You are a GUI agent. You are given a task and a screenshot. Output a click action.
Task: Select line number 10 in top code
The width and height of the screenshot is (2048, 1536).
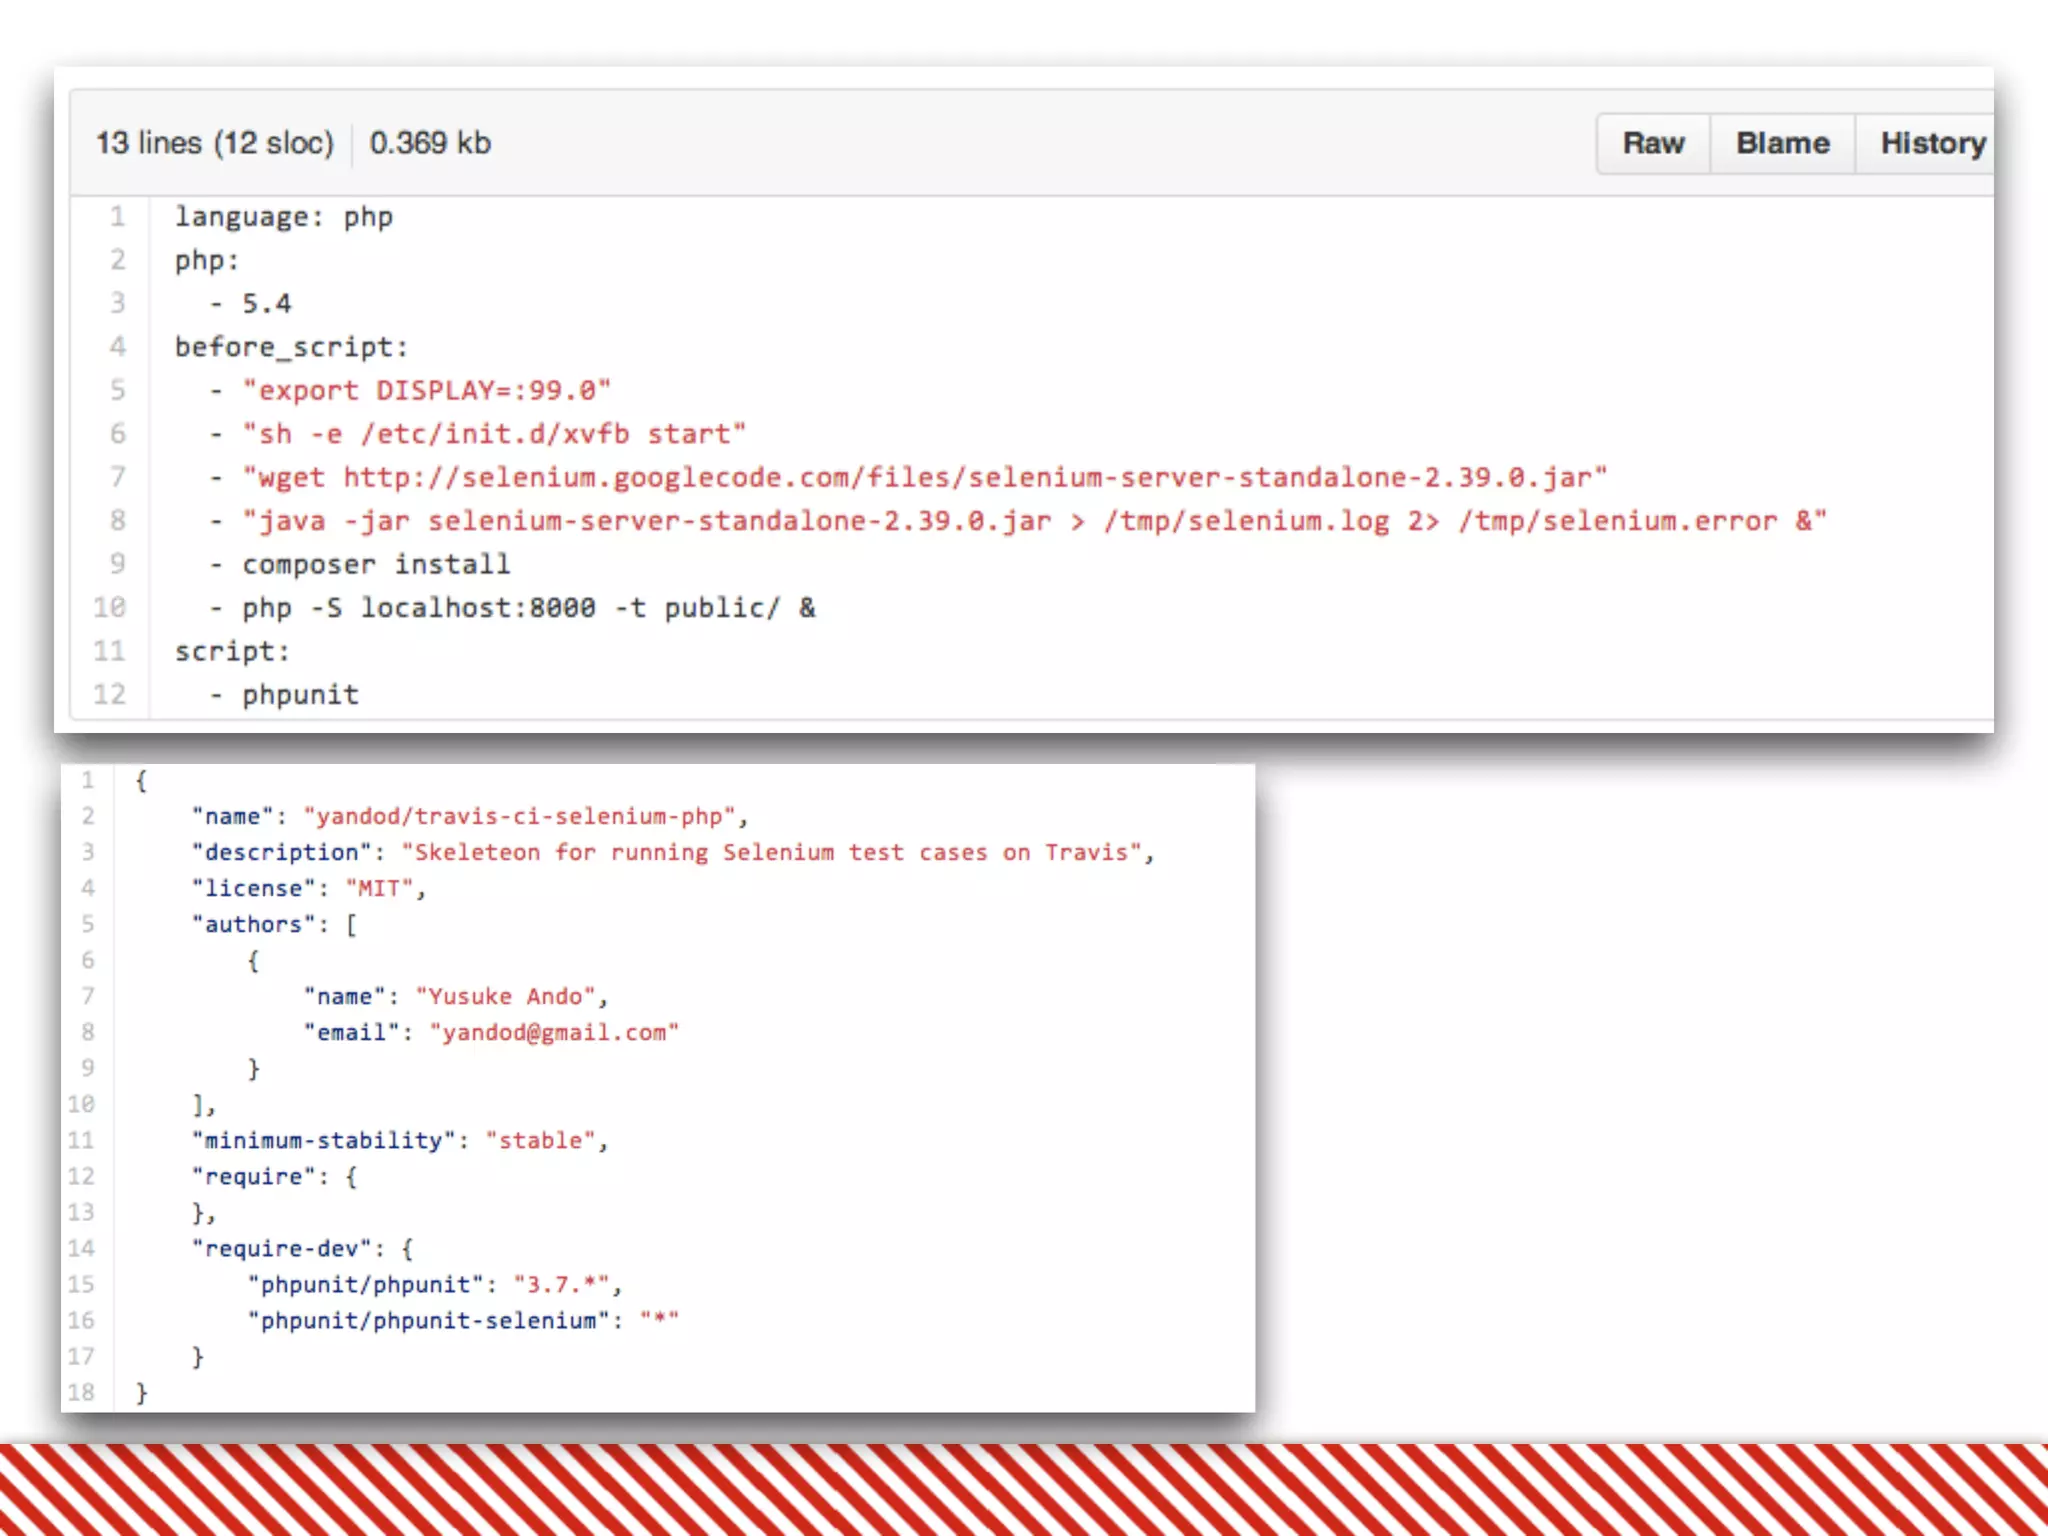coord(110,608)
